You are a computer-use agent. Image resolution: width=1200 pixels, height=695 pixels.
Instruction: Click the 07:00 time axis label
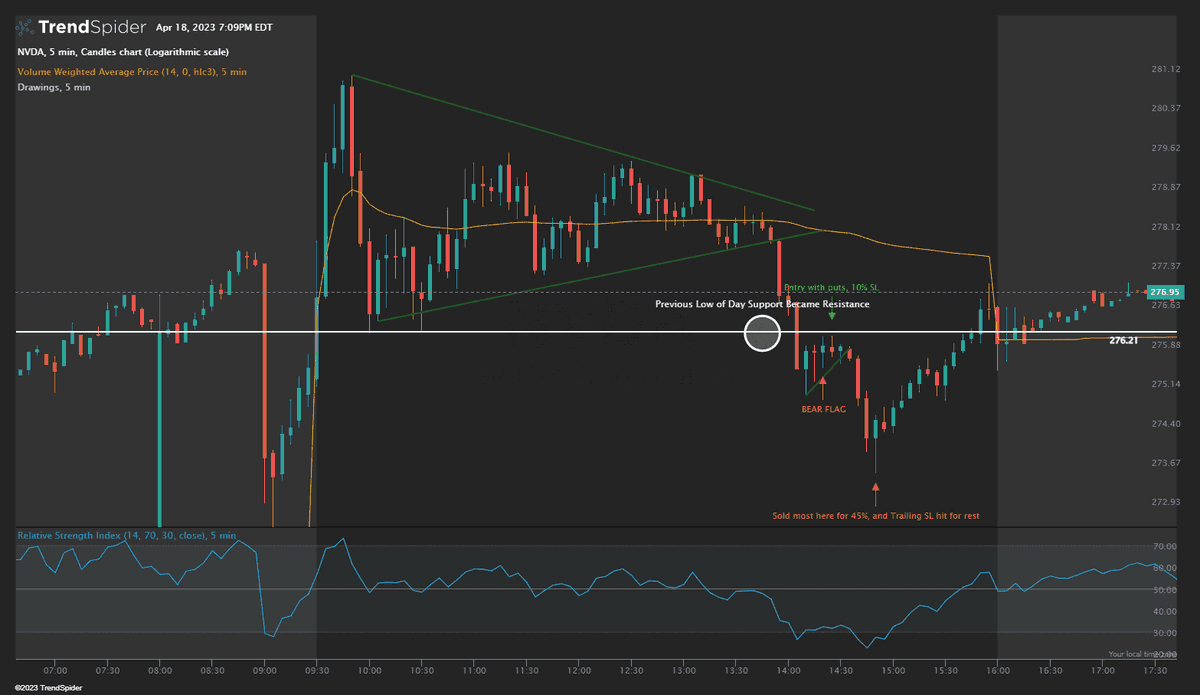[x=55, y=670]
